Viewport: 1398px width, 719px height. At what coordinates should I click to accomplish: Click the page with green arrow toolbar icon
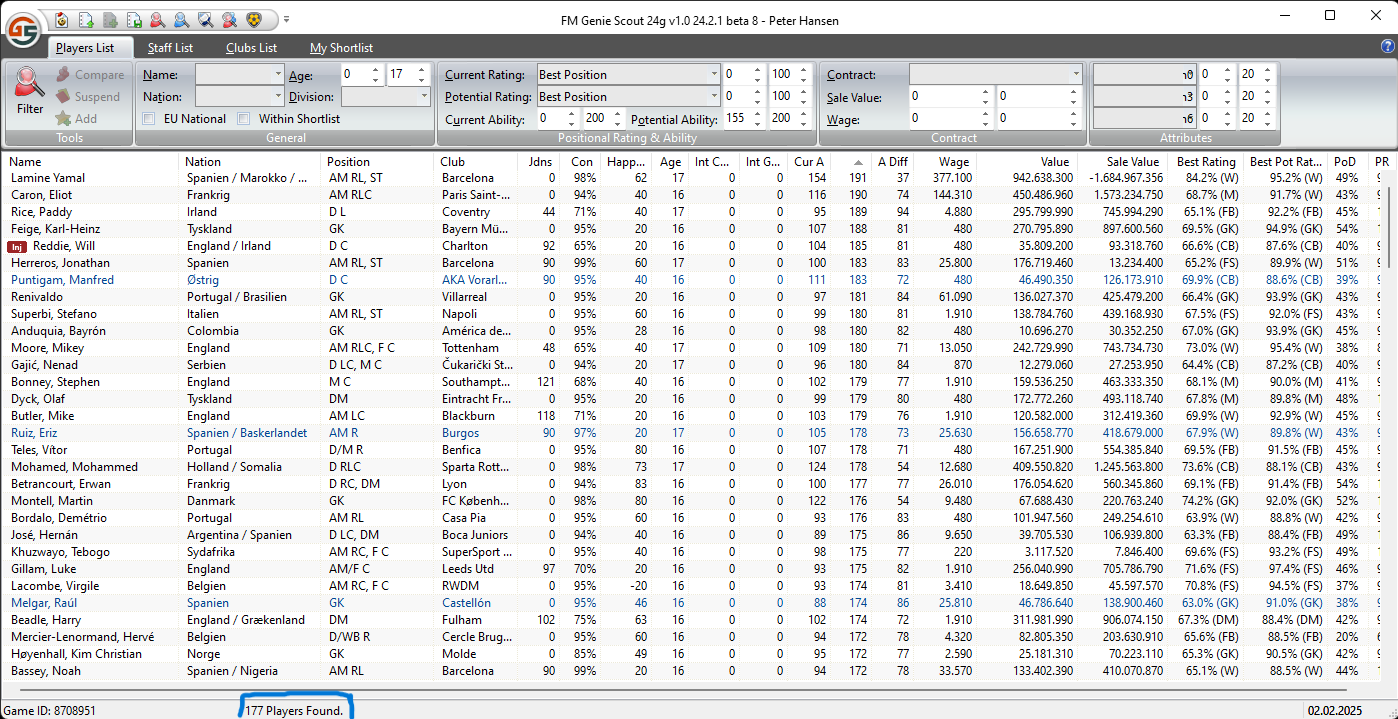85,19
